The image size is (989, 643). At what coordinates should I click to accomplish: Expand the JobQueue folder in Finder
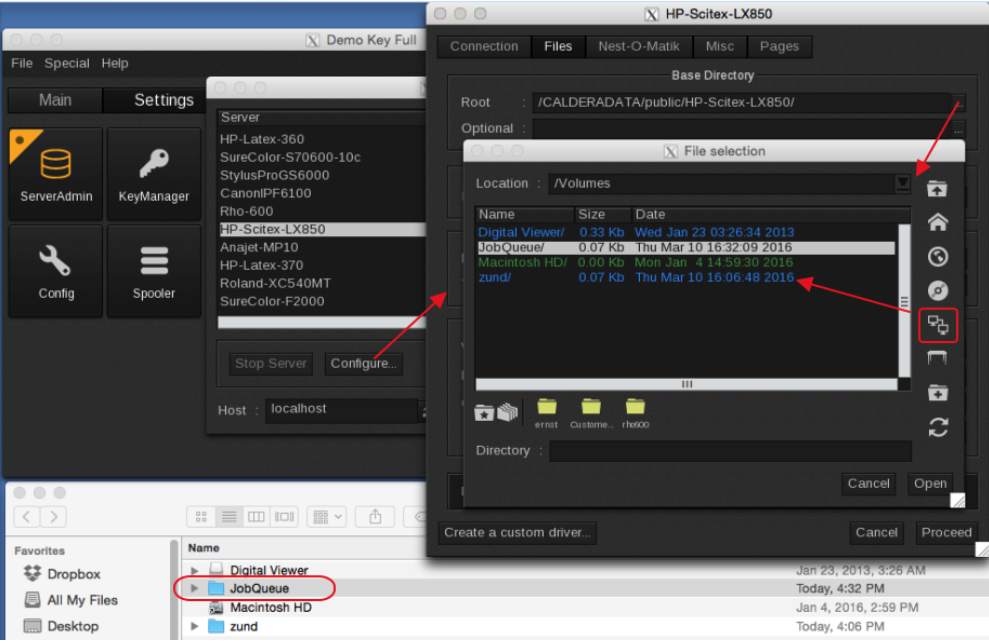pyautogui.click(x=195, y=588)
